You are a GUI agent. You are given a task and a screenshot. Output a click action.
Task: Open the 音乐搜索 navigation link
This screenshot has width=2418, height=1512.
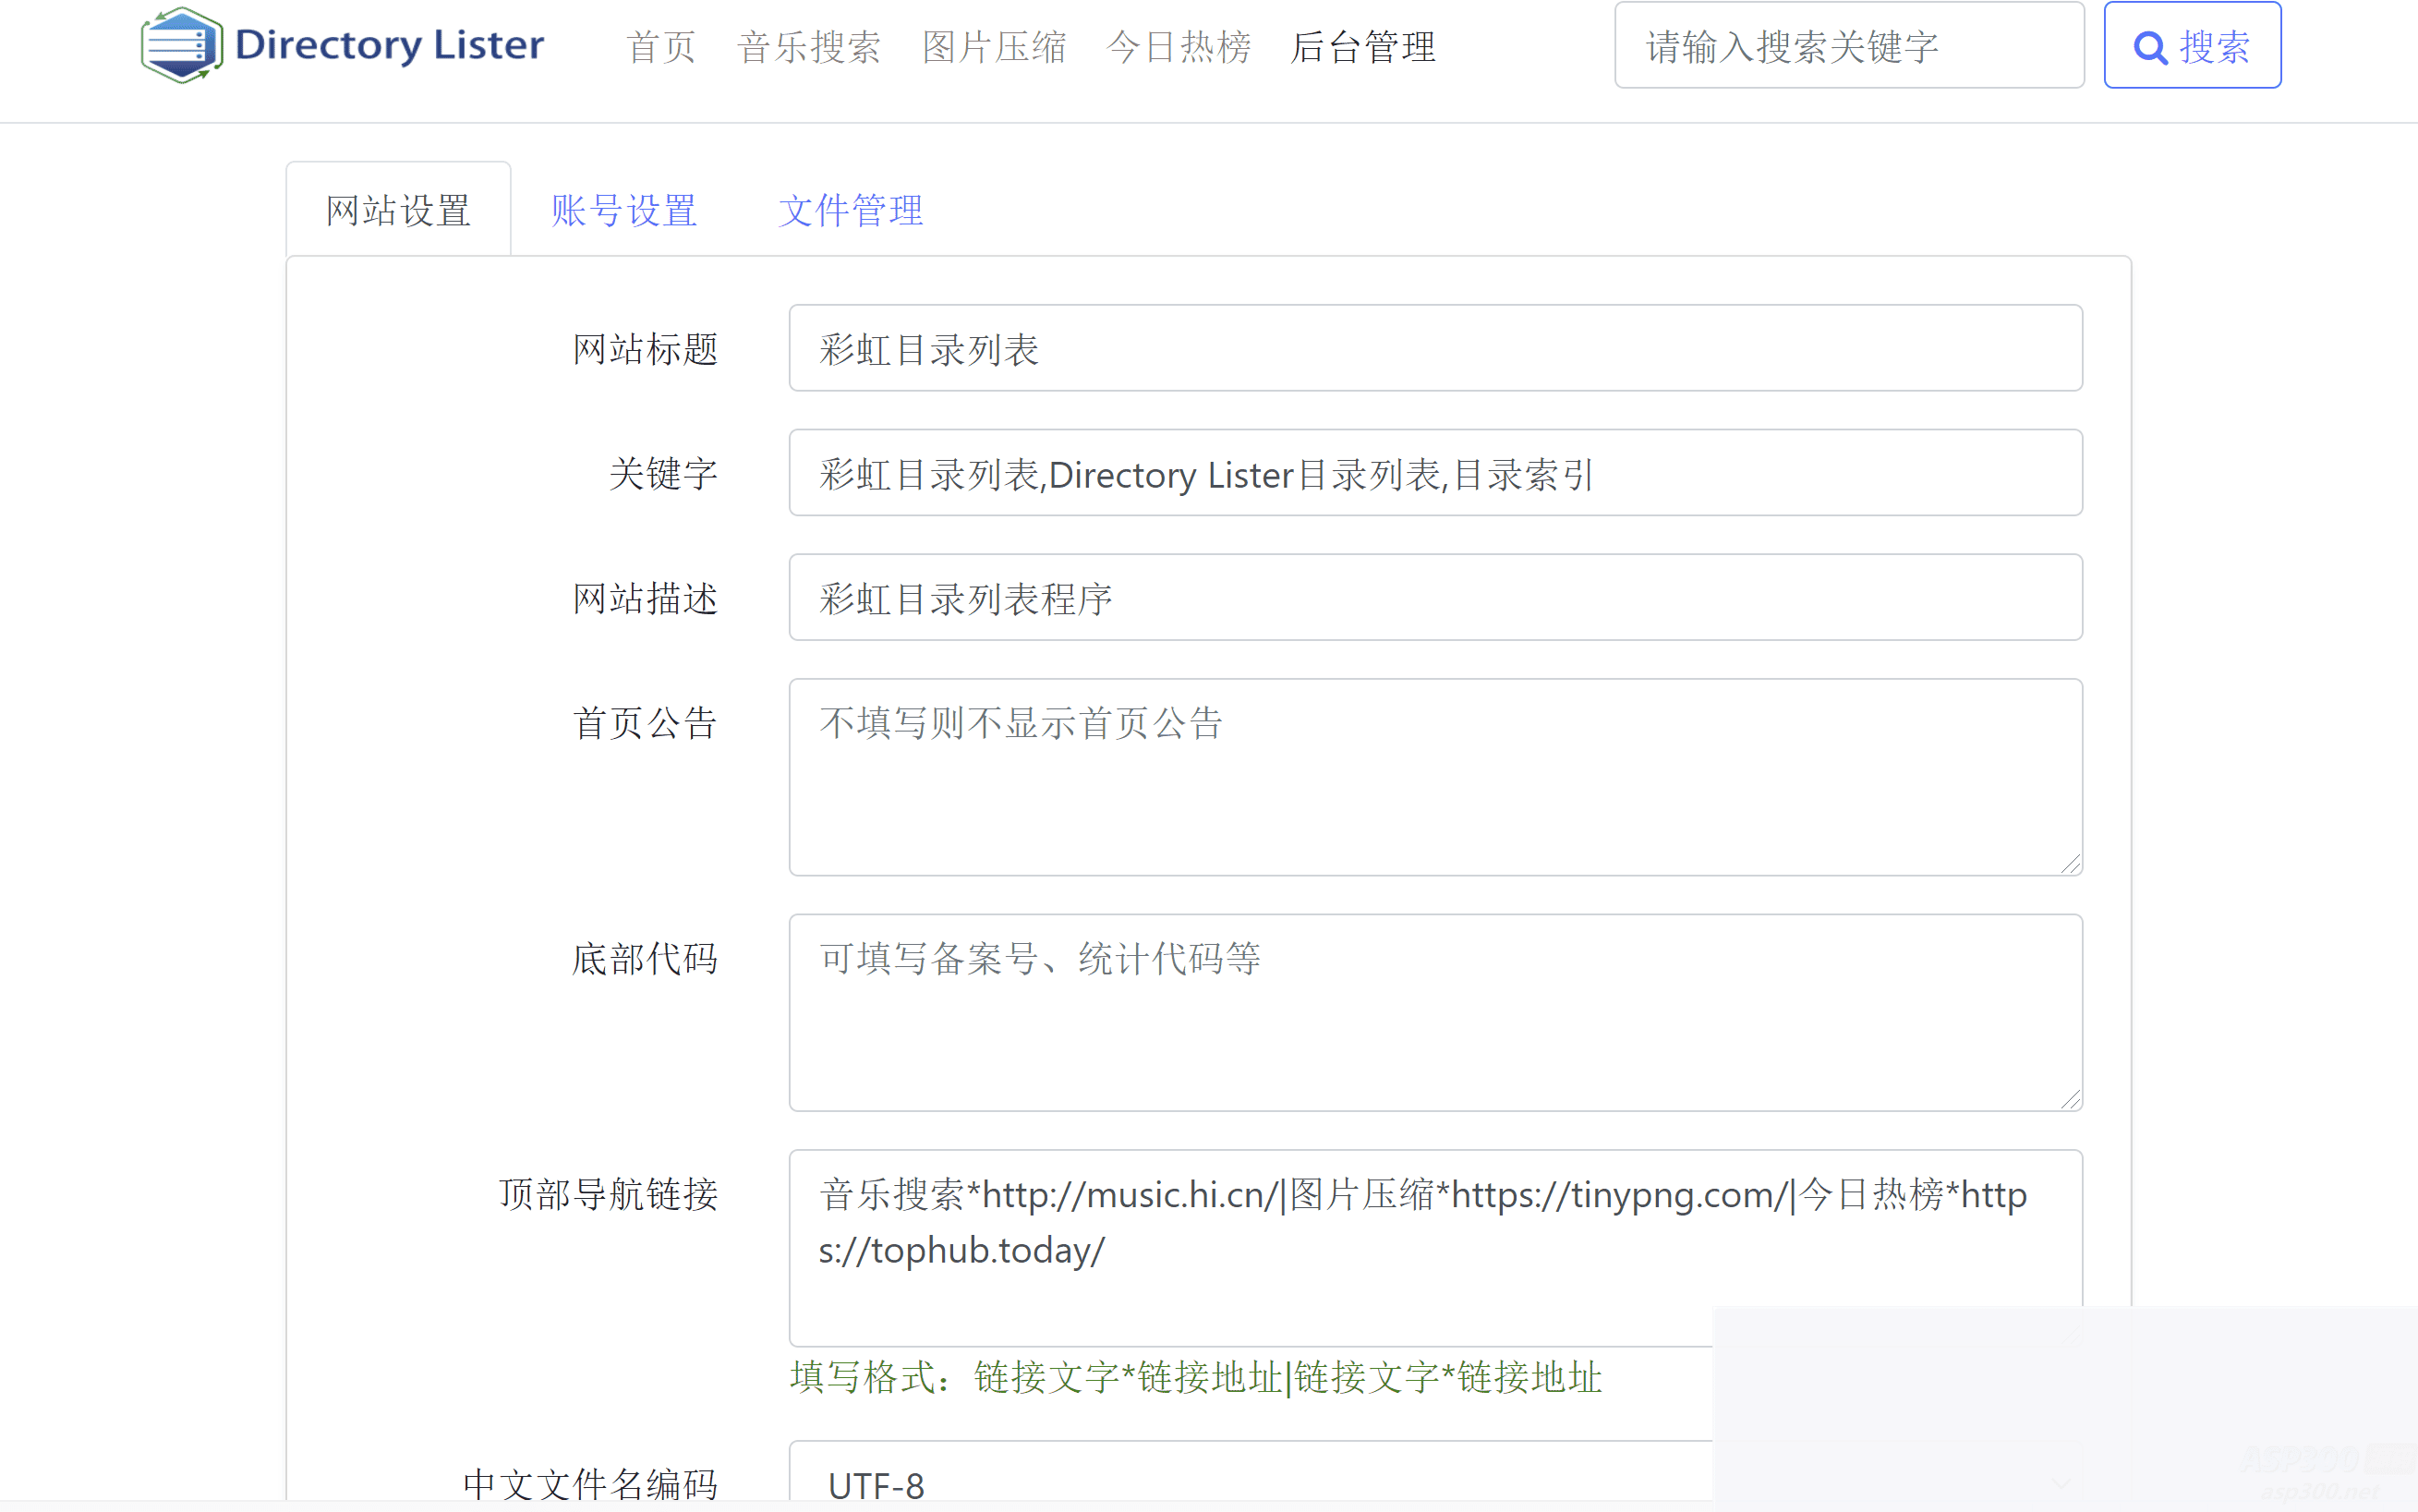(808, 47)
